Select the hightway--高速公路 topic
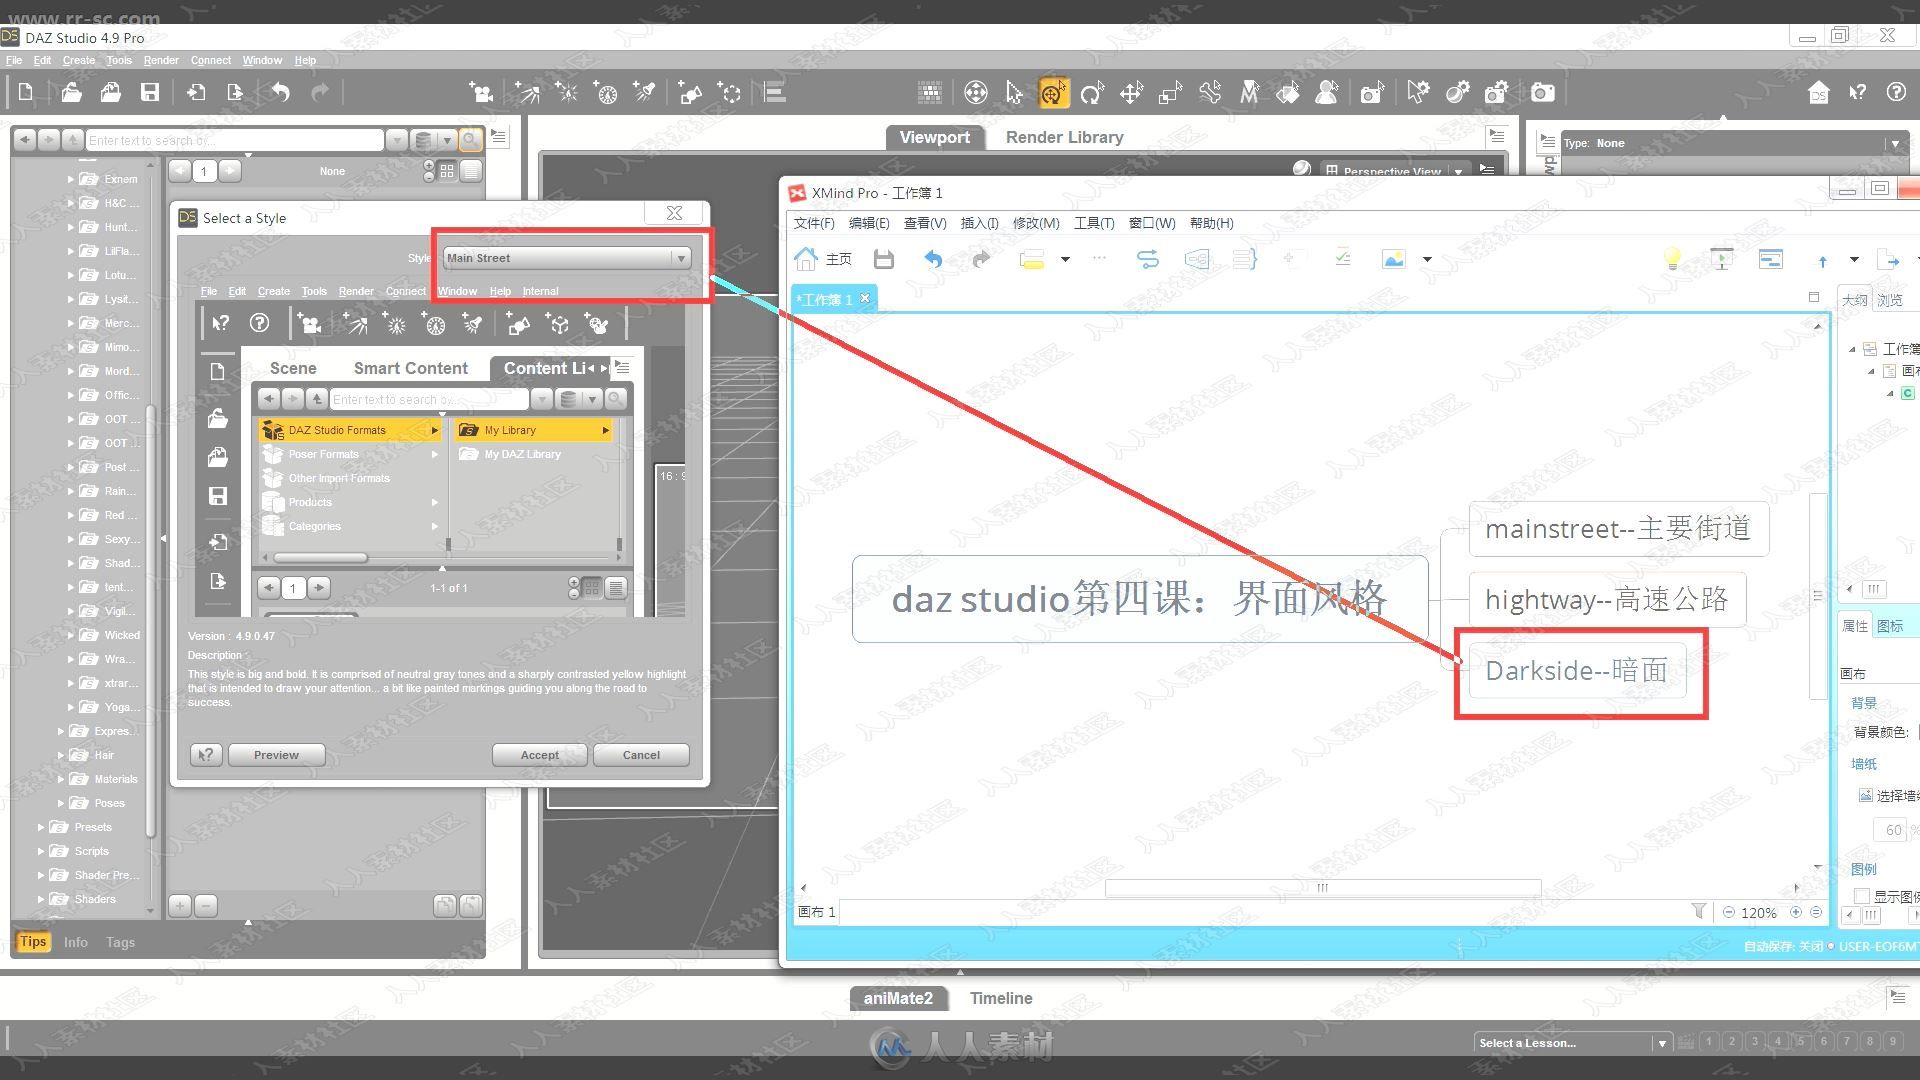Viewport: 1920px width, 1080px height. coord(1607,599)
